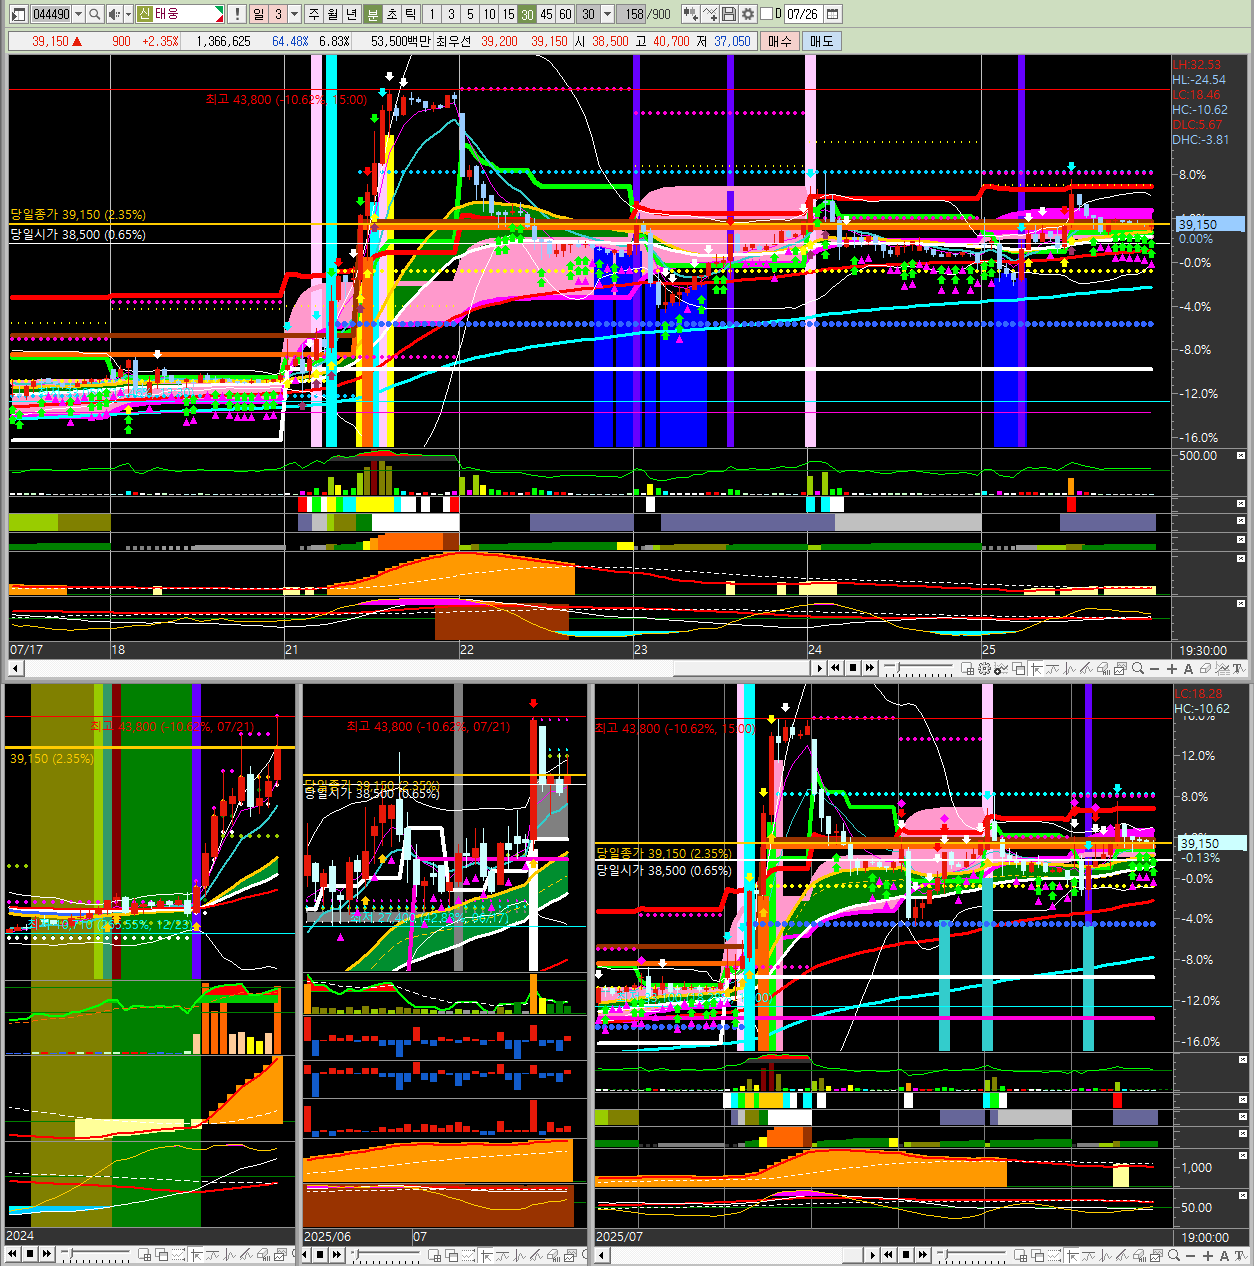The image size is (1254, 1266).
Task: Switch to daily period with 일 button
Action: click(x=259, y=14)
